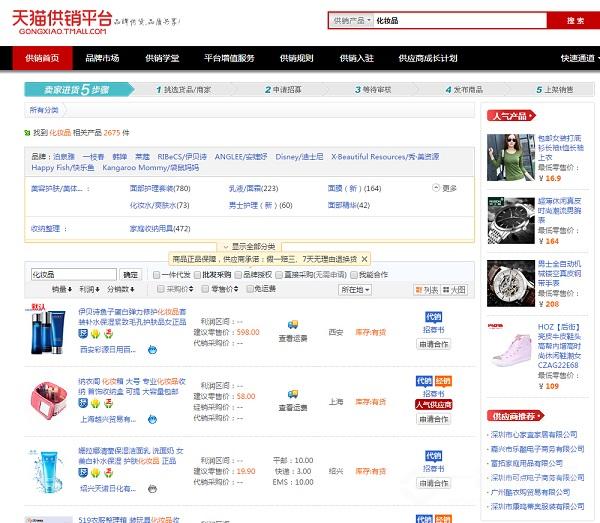Image resolution: width=600 pixels, height=523 pixels.
Task: Enable the 一件代发 checkbox
Action: coord(156,275)
